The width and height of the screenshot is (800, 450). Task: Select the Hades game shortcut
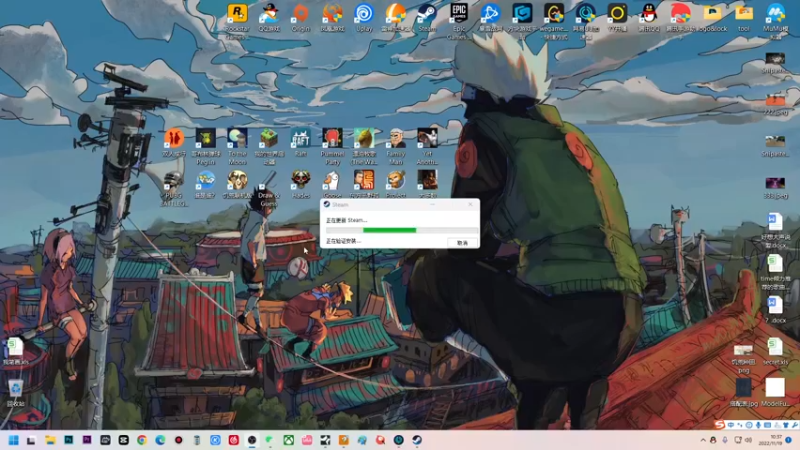[x=301, y=184]
